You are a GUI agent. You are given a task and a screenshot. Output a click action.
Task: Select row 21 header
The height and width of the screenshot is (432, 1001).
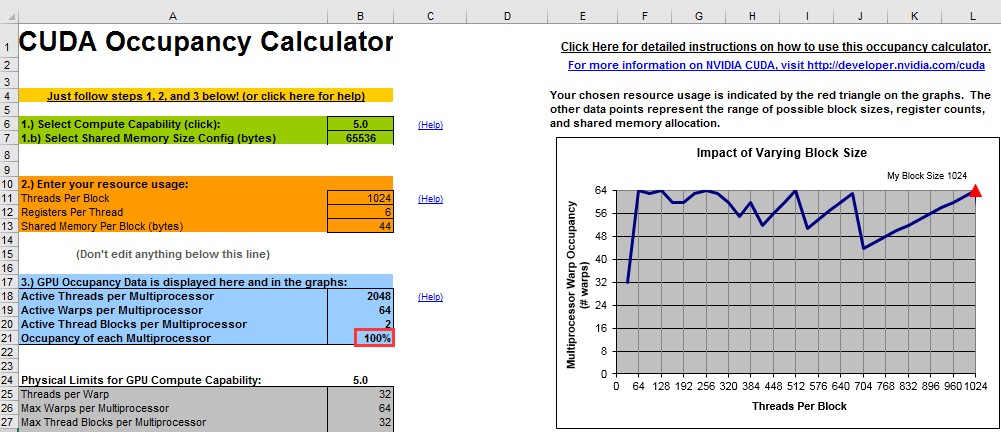tap(9, 338)
